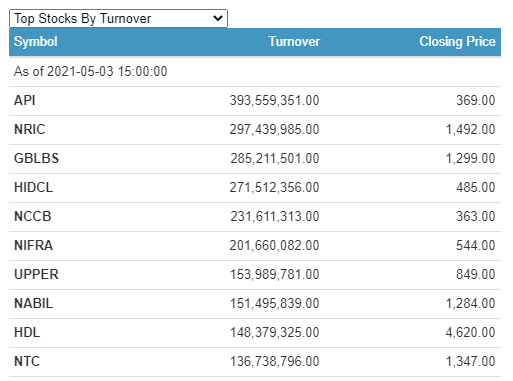
Task: Open the NCCB stock symbol link
Action: pyautogui.click(x=33, y=216)
